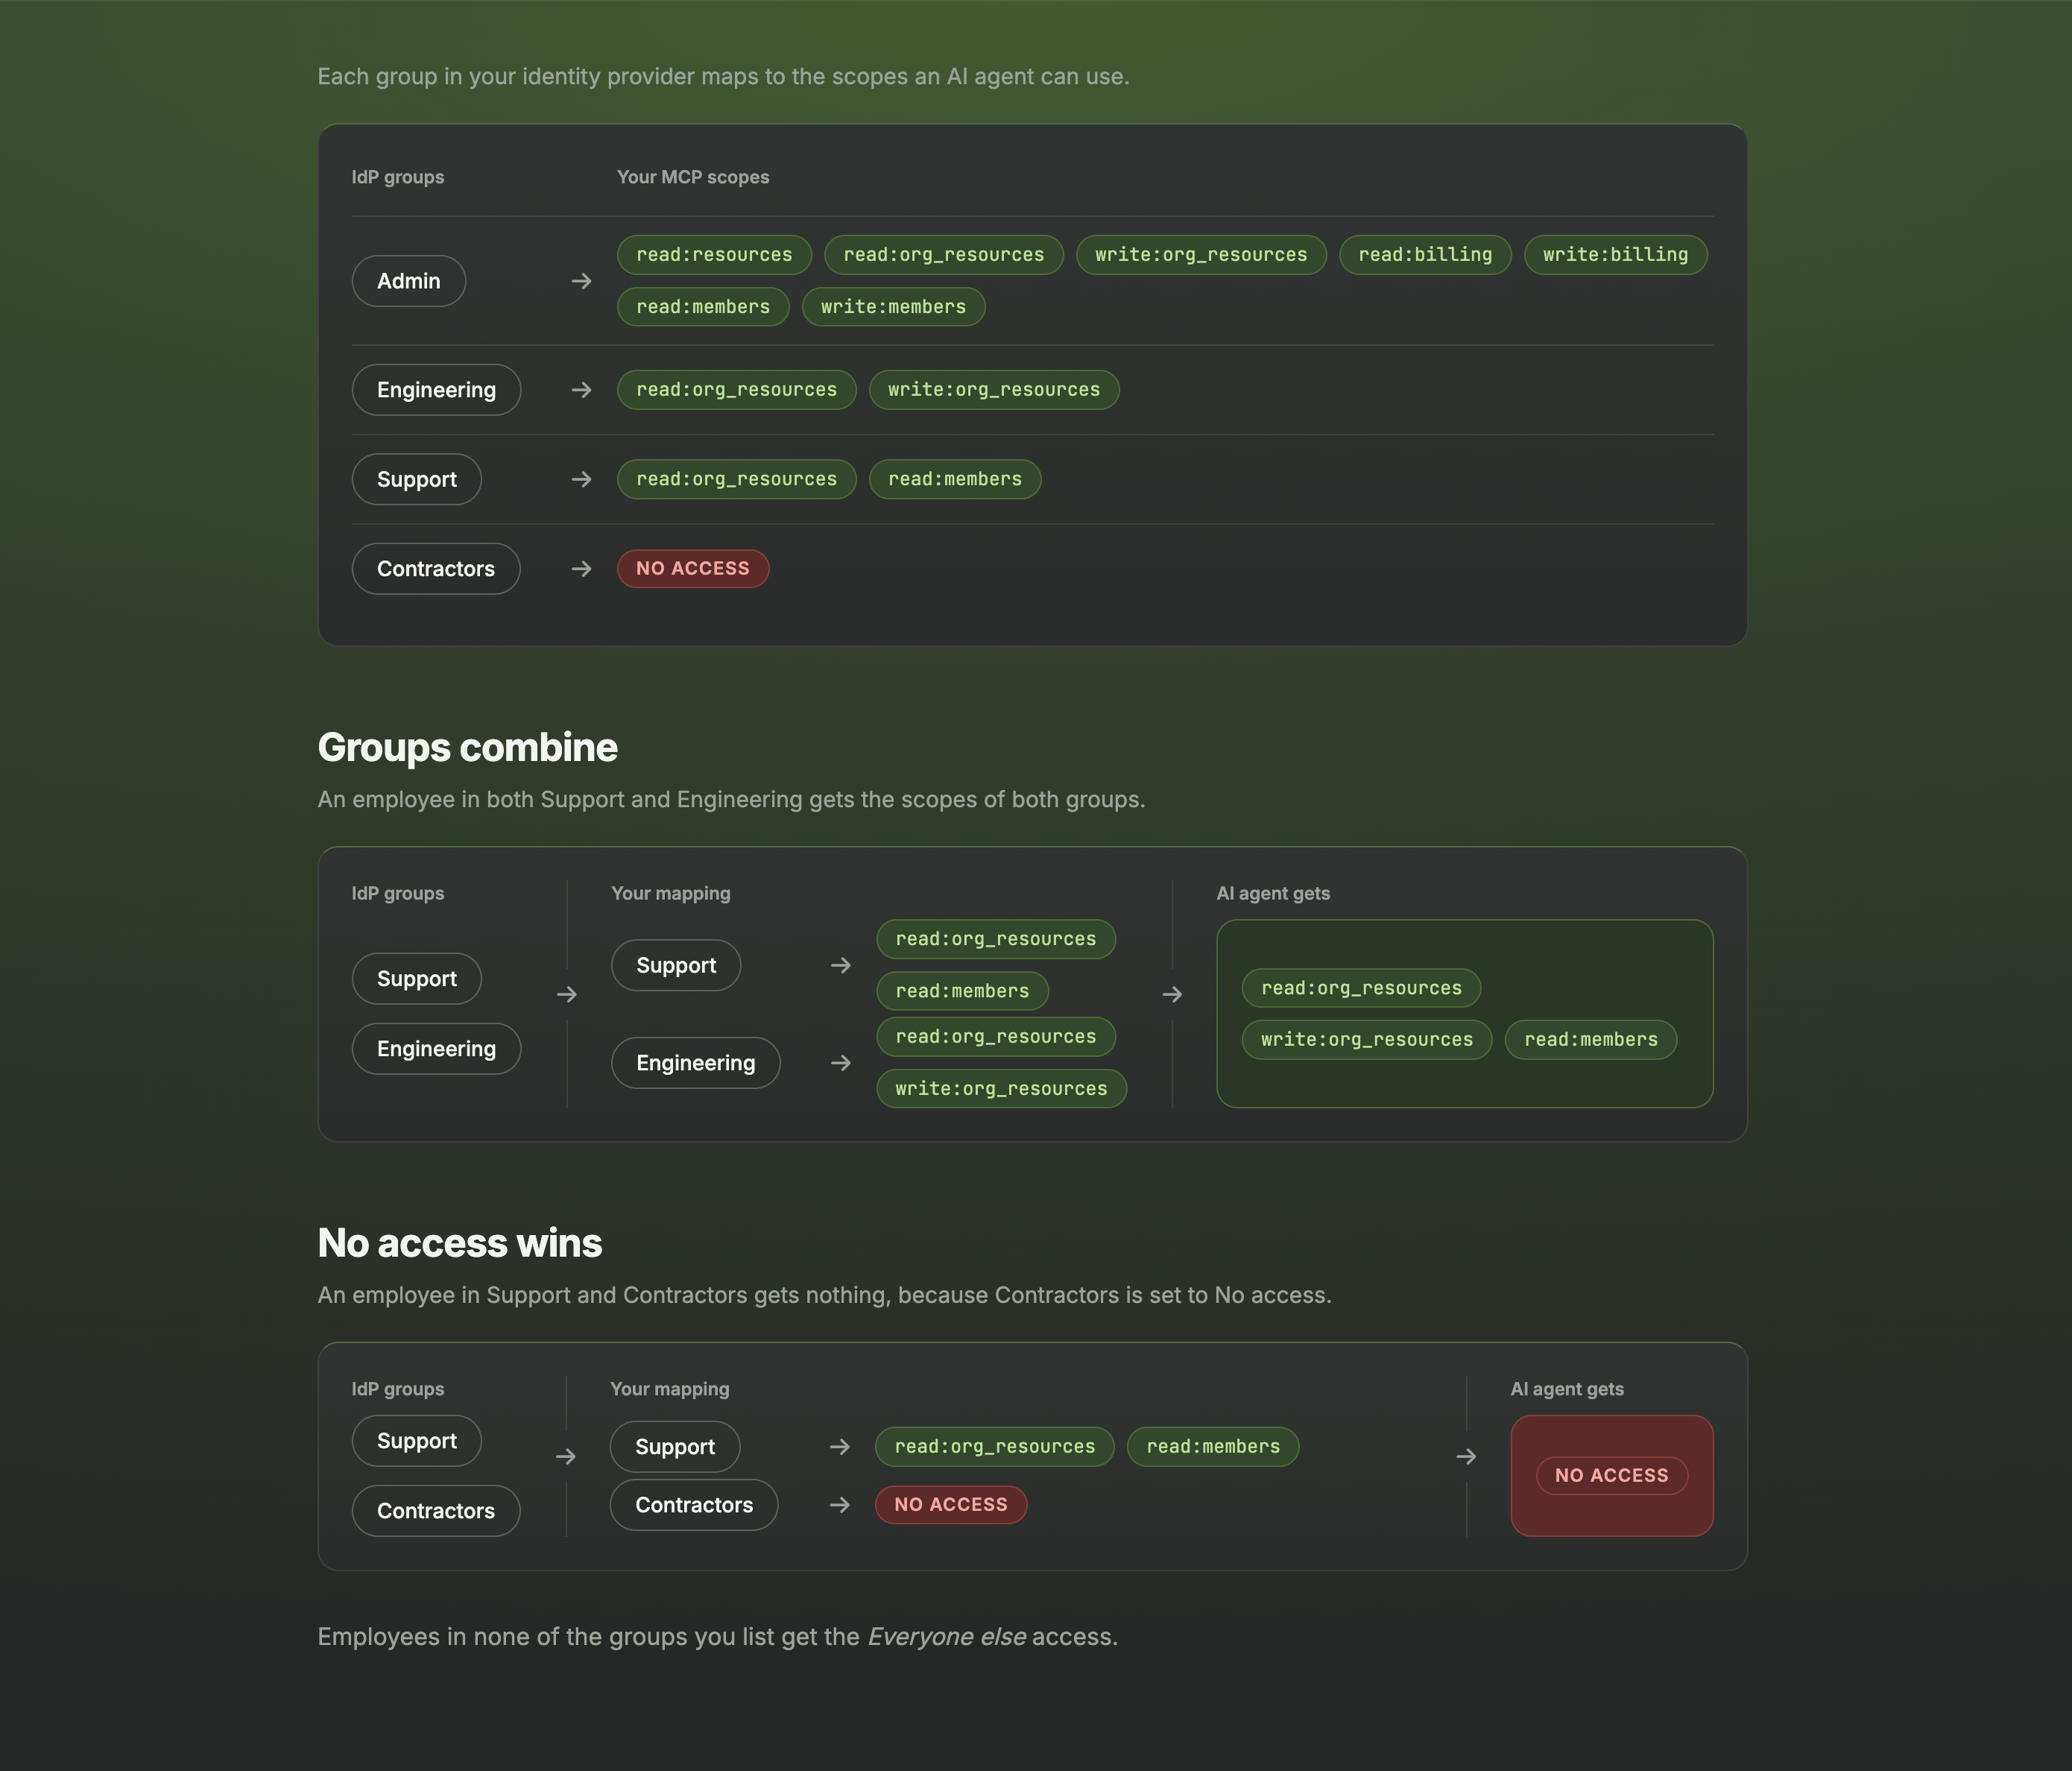Click 'AI agent gets' label in No access wins
This screenshot has height=1771, width=2072.
point(1567,1389)
